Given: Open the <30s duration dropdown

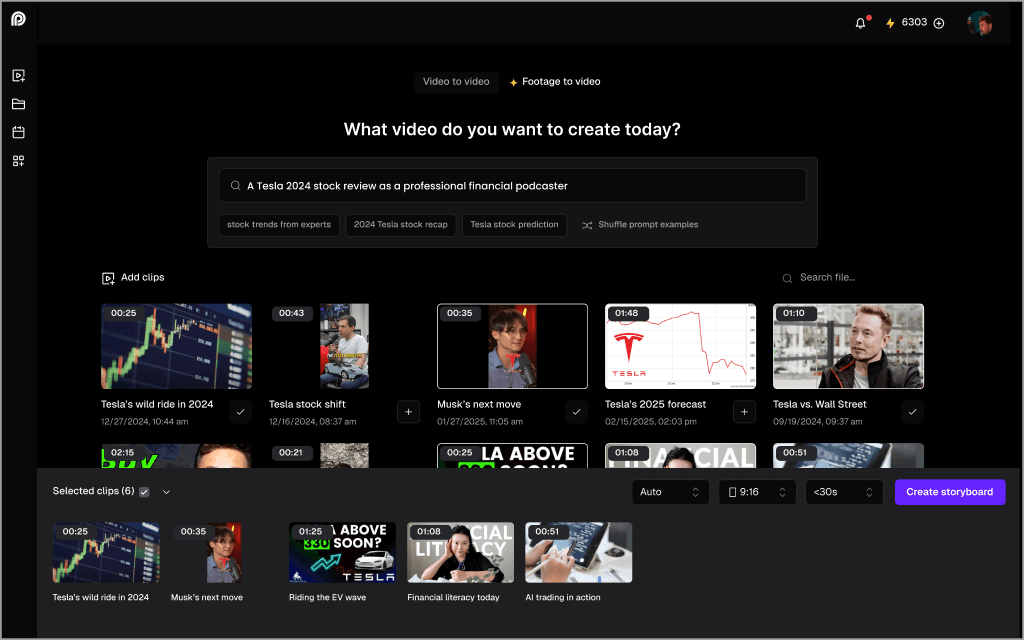Looking at the screenshot, I should click(x=844, y=492).
